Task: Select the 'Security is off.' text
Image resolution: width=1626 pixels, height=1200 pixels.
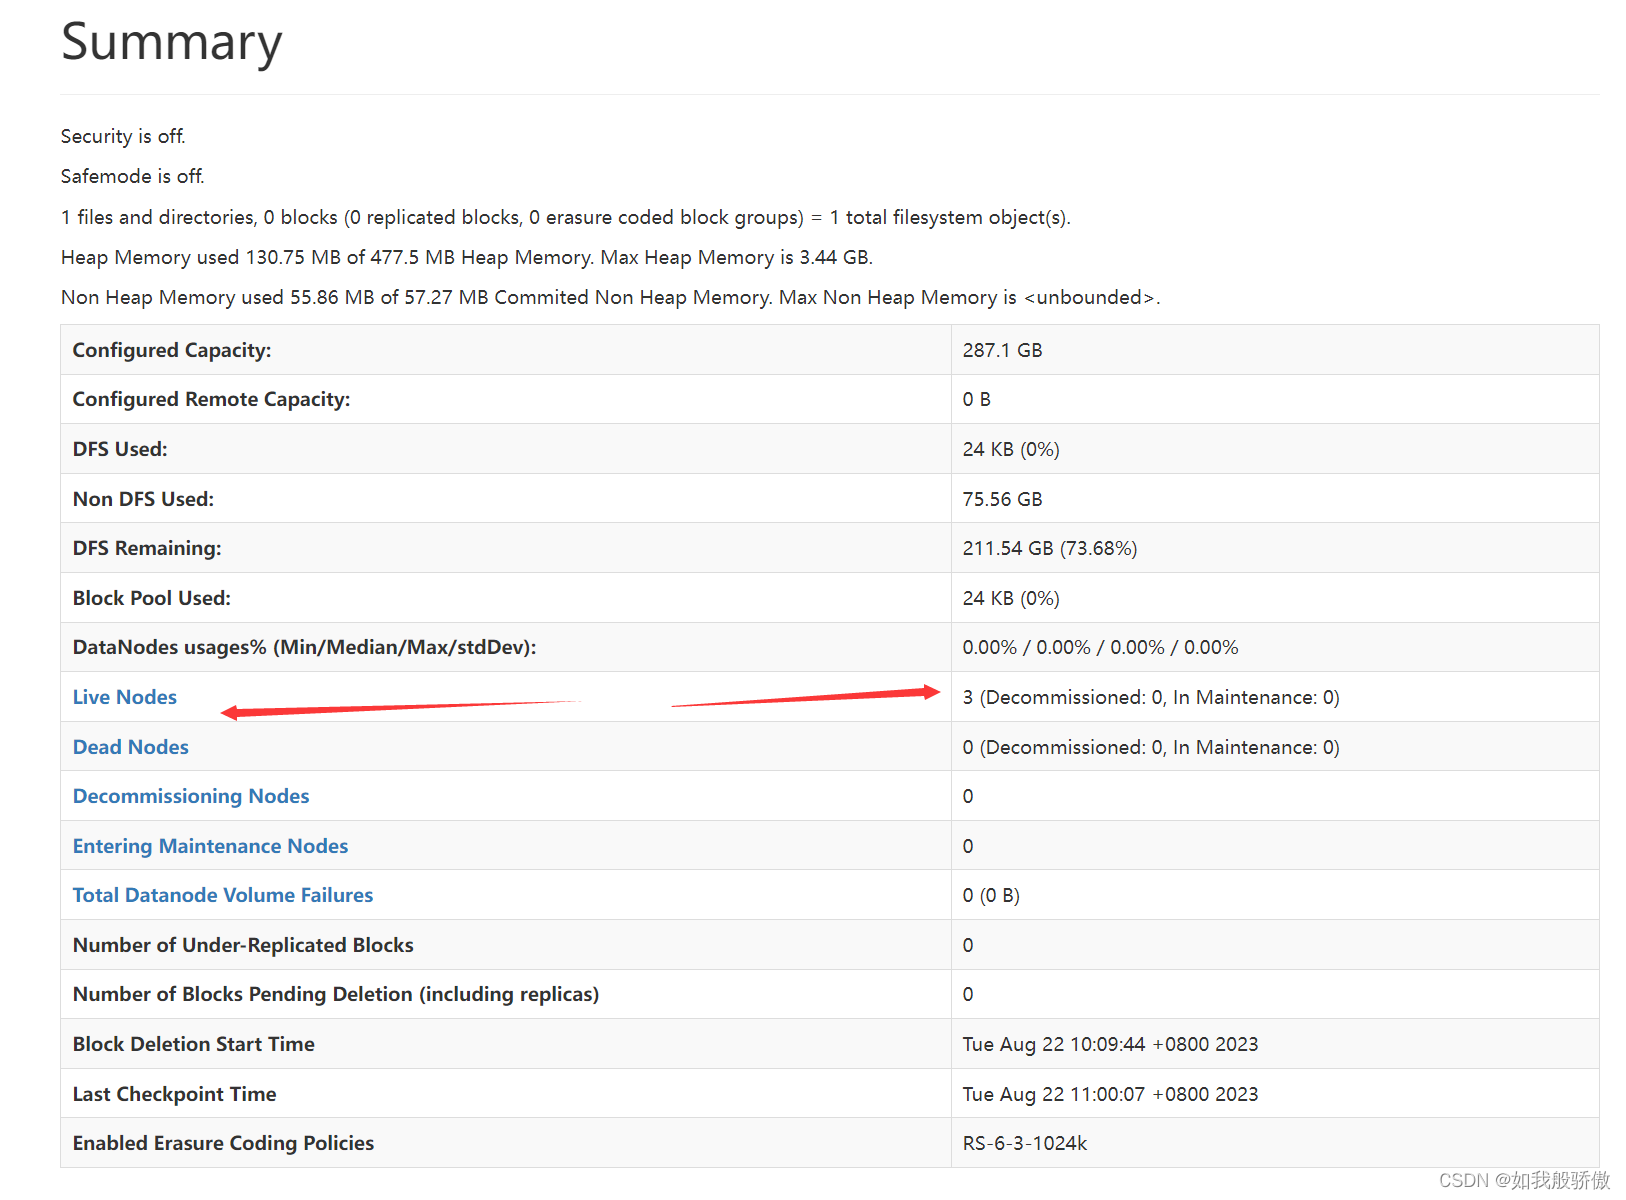Action: coord(123,136)
